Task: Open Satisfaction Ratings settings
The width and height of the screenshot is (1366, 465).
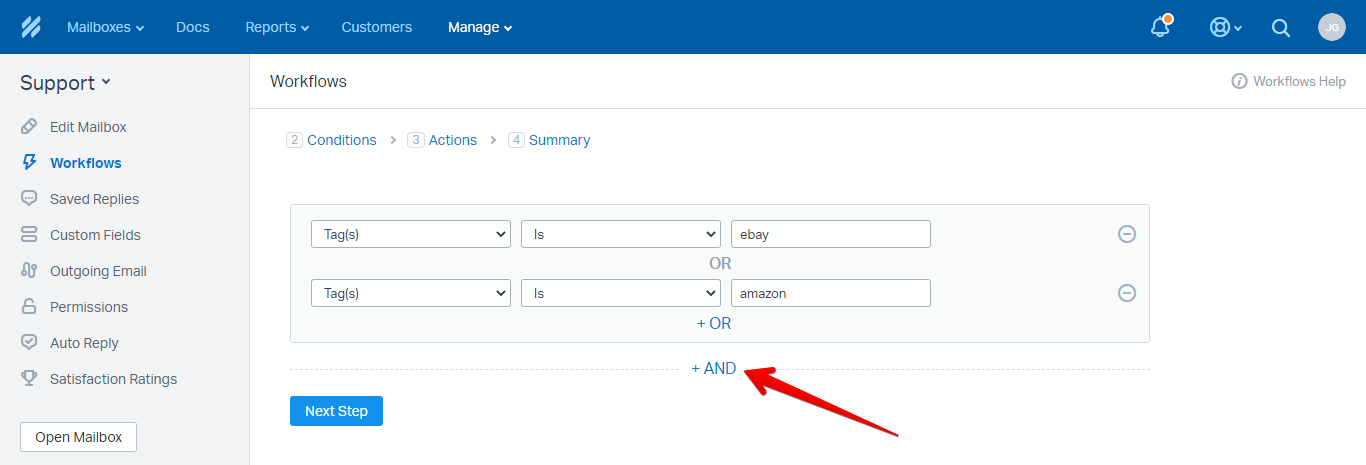Action: pos(113,379)
